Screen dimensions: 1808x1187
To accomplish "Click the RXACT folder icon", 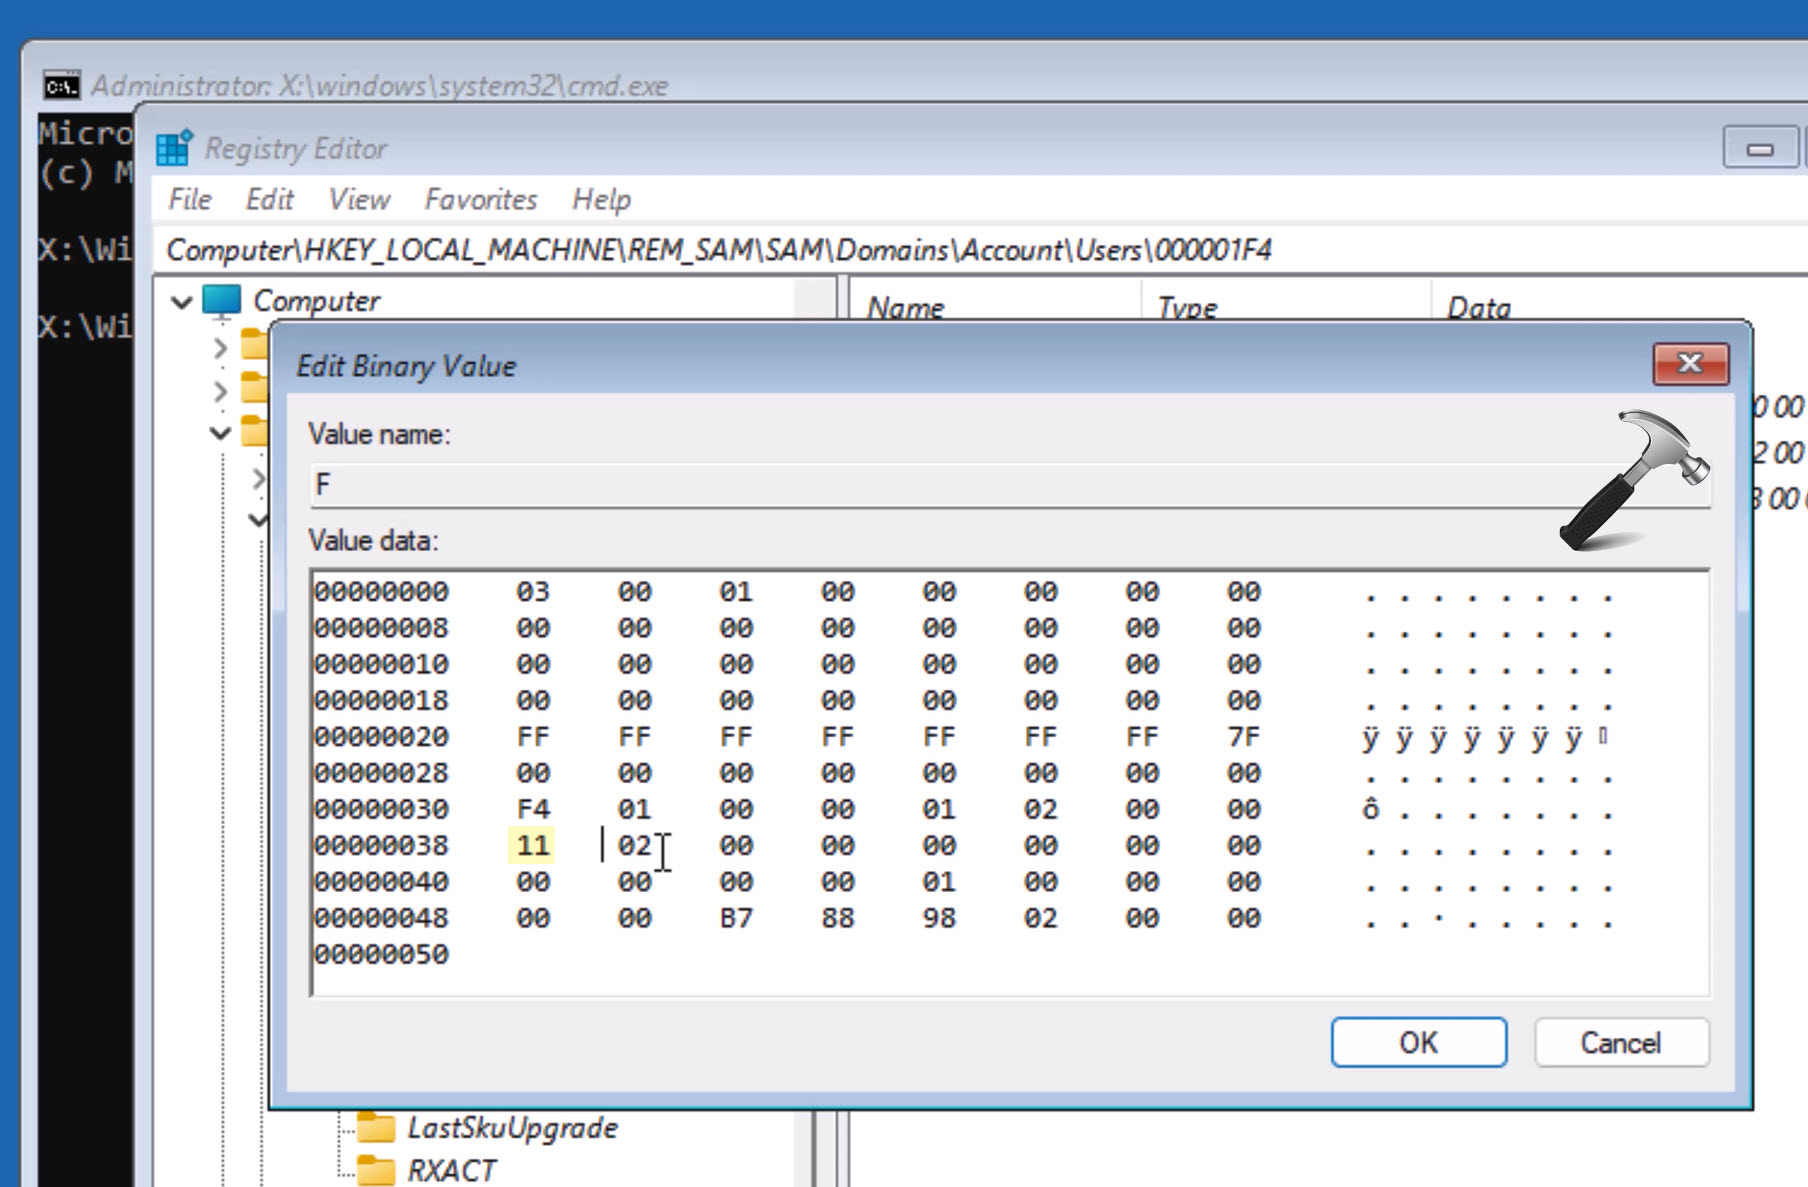I will tap(376, 1170).
